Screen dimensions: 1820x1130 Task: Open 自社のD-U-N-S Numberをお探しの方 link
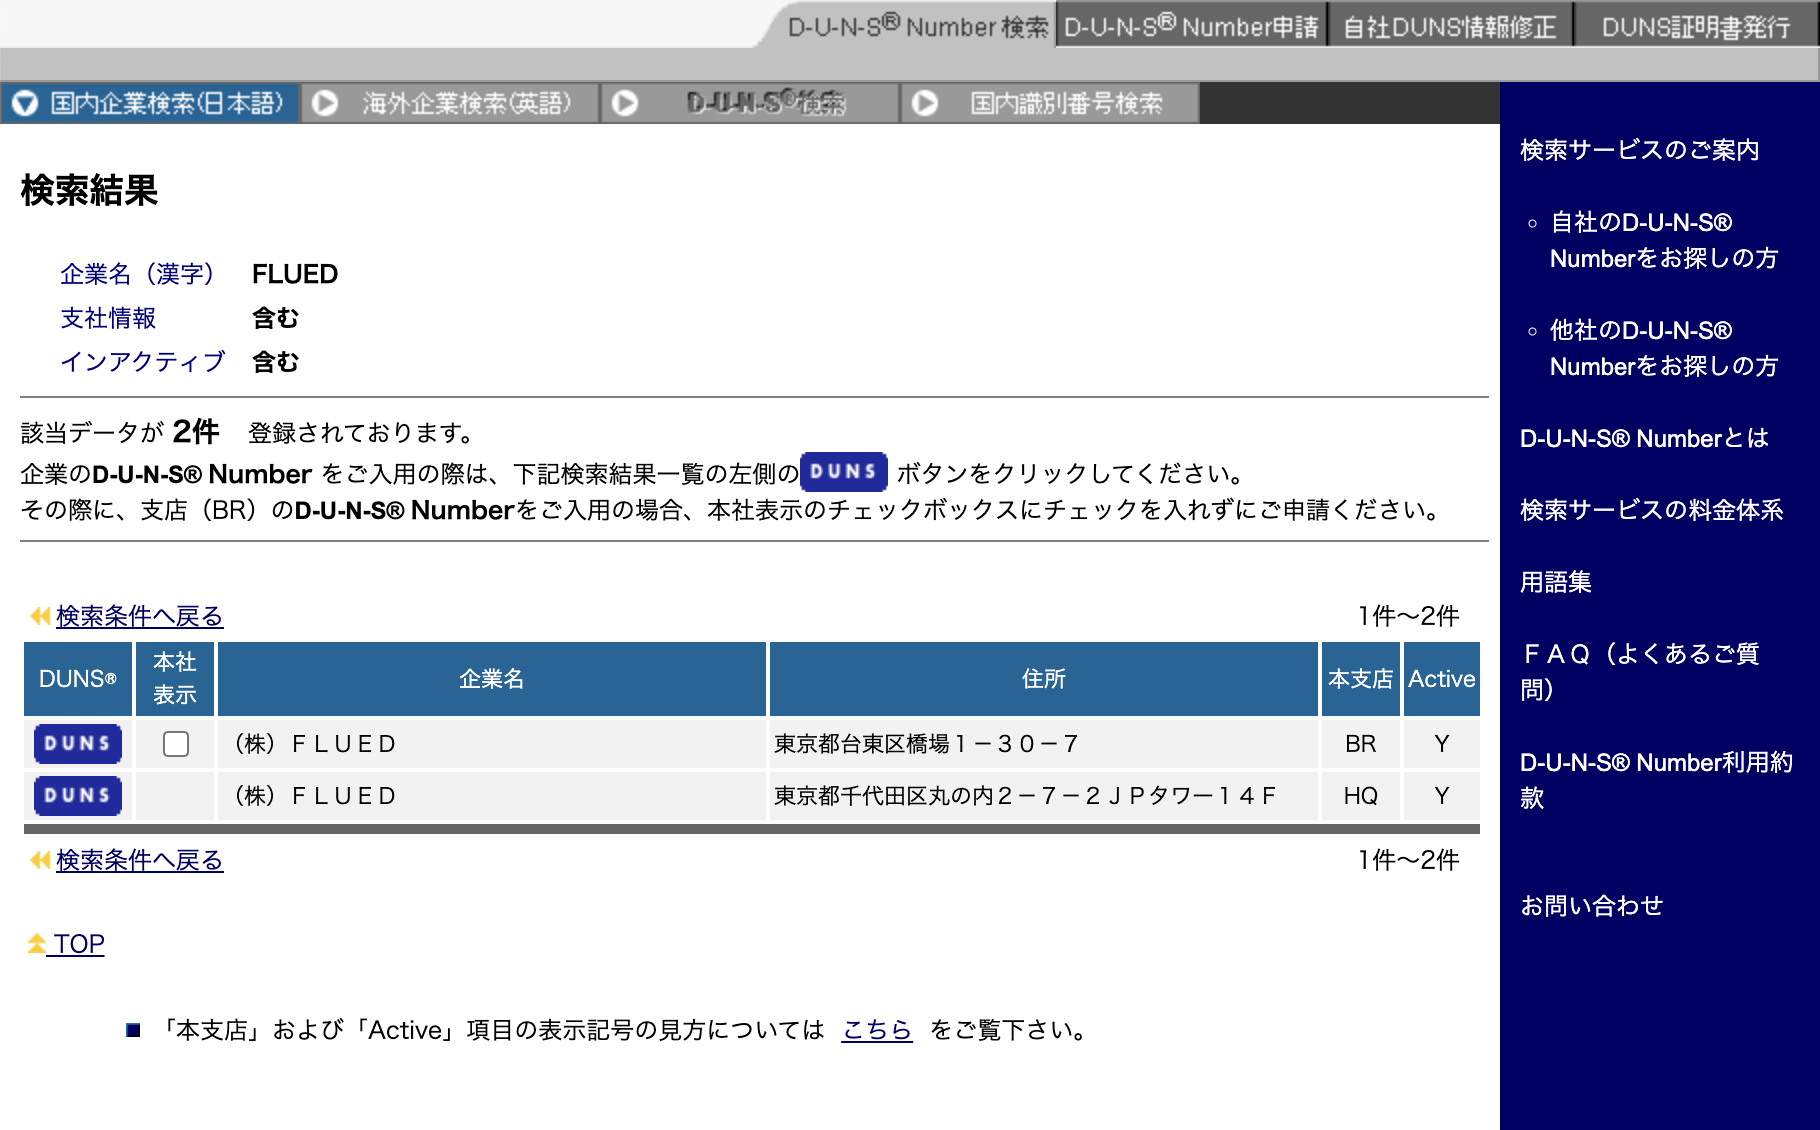(x=1663, y=240)
